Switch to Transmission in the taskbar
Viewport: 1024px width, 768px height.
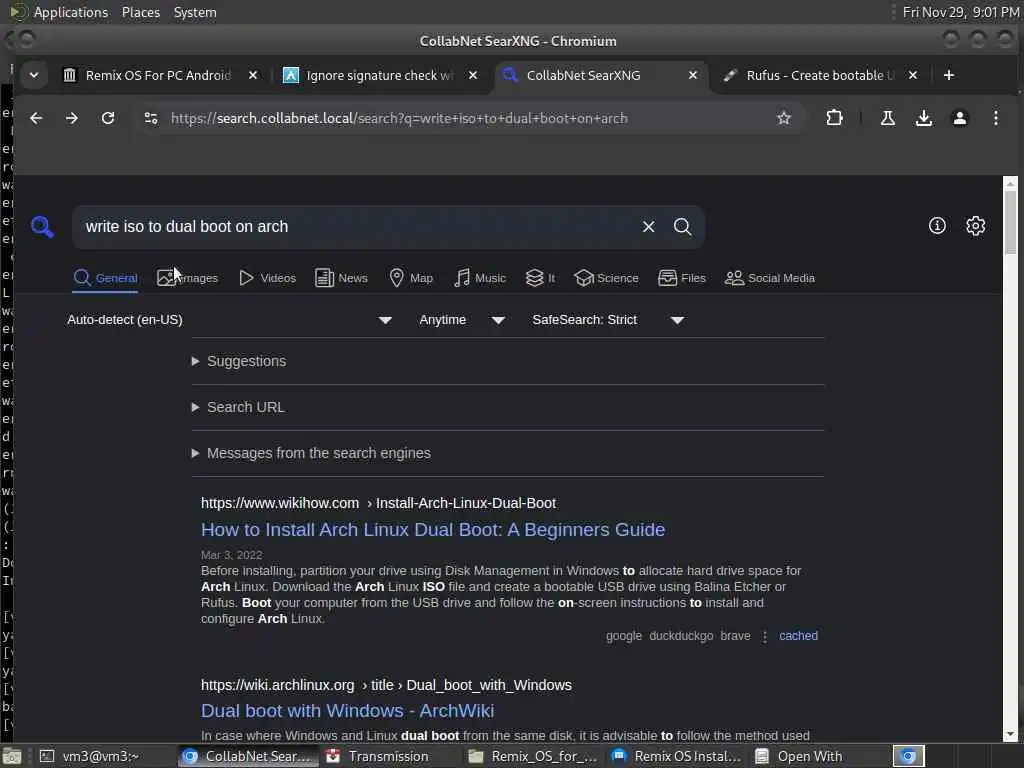(389, 756)
